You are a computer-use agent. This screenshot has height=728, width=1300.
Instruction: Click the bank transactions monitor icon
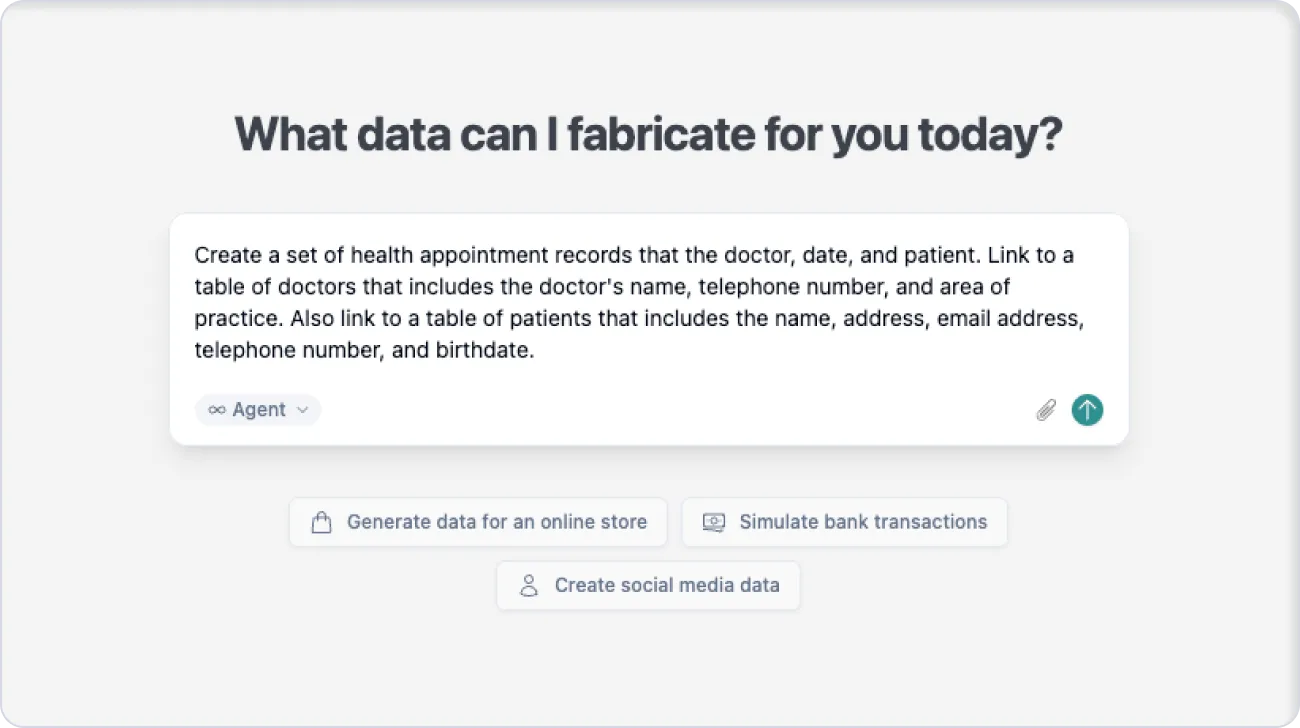(713, 522)
